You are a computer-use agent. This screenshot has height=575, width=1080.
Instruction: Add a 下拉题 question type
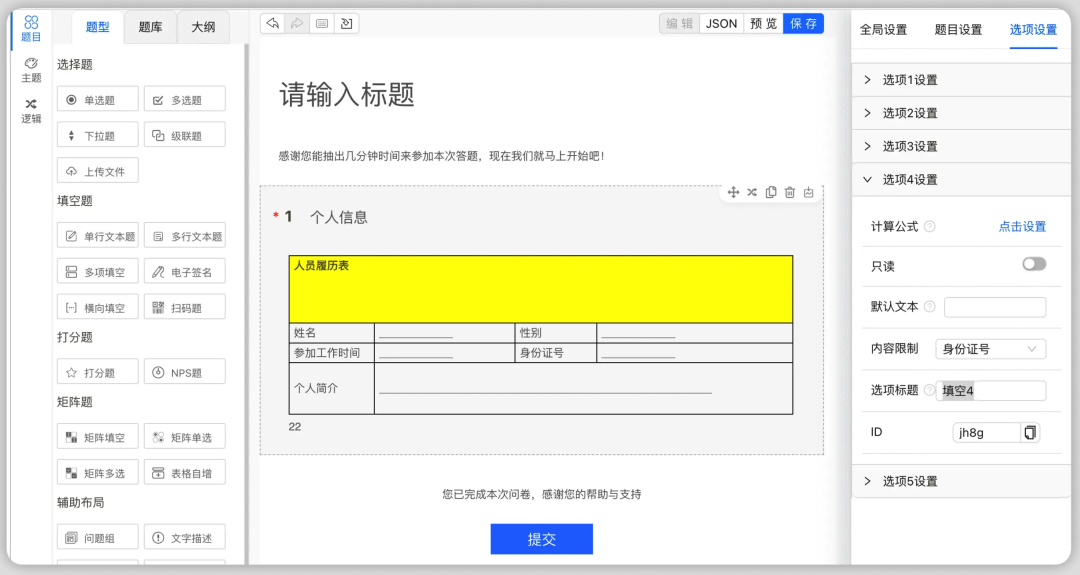click(98, 136)
